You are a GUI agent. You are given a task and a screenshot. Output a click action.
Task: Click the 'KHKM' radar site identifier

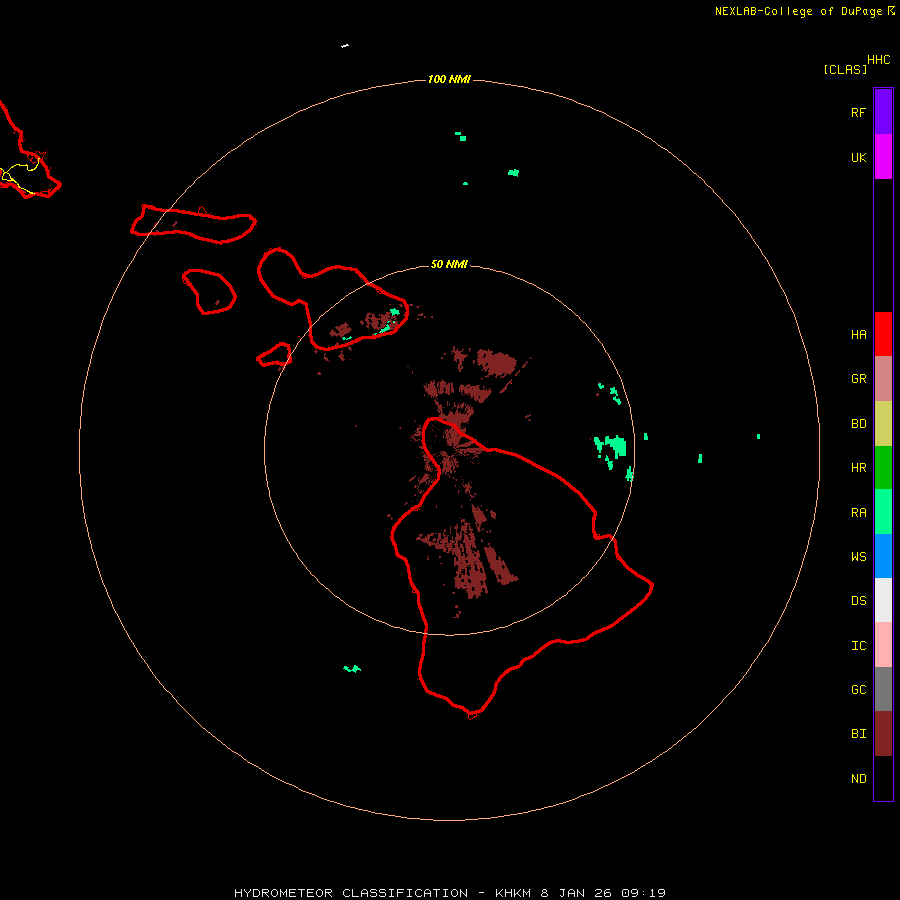click(513, 893)
